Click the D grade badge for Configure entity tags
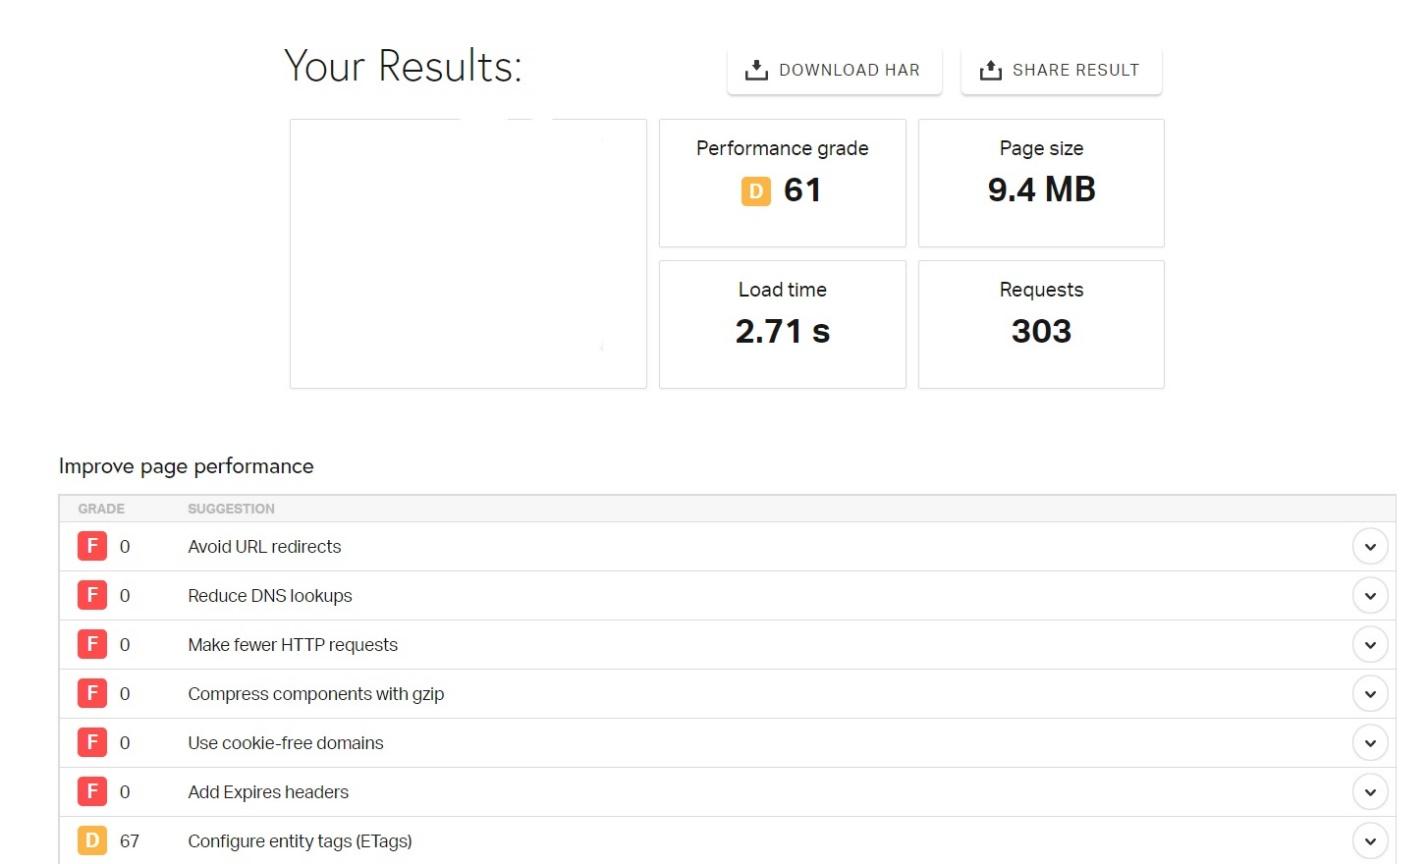Viewport: 1428px width, 864px height. tap(92, 841)
